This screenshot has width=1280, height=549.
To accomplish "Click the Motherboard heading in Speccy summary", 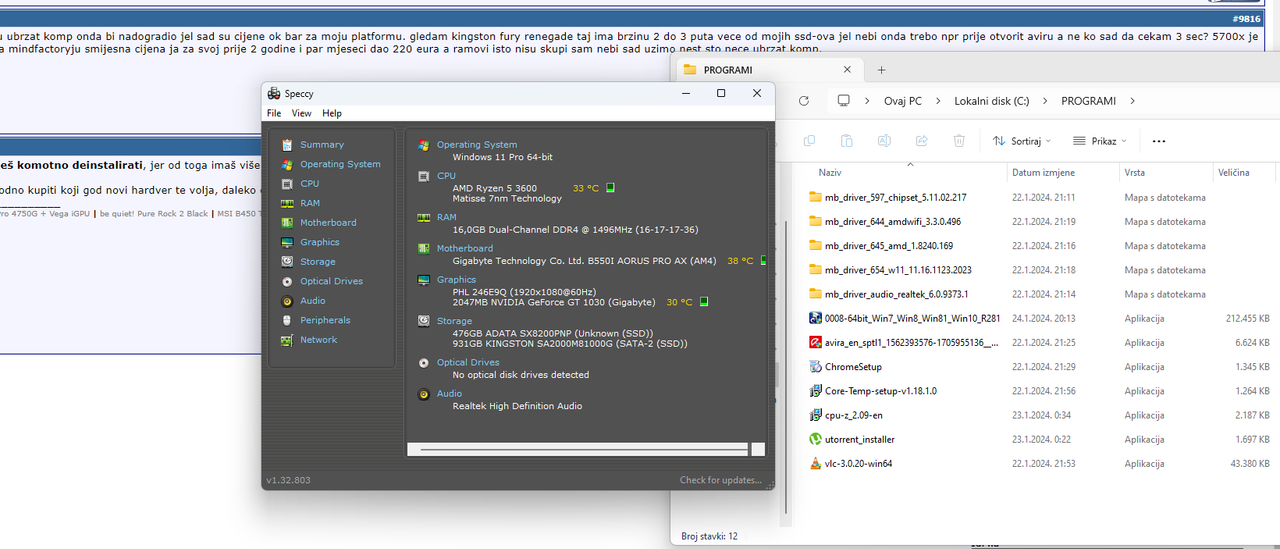I will (x=464, y=248).
